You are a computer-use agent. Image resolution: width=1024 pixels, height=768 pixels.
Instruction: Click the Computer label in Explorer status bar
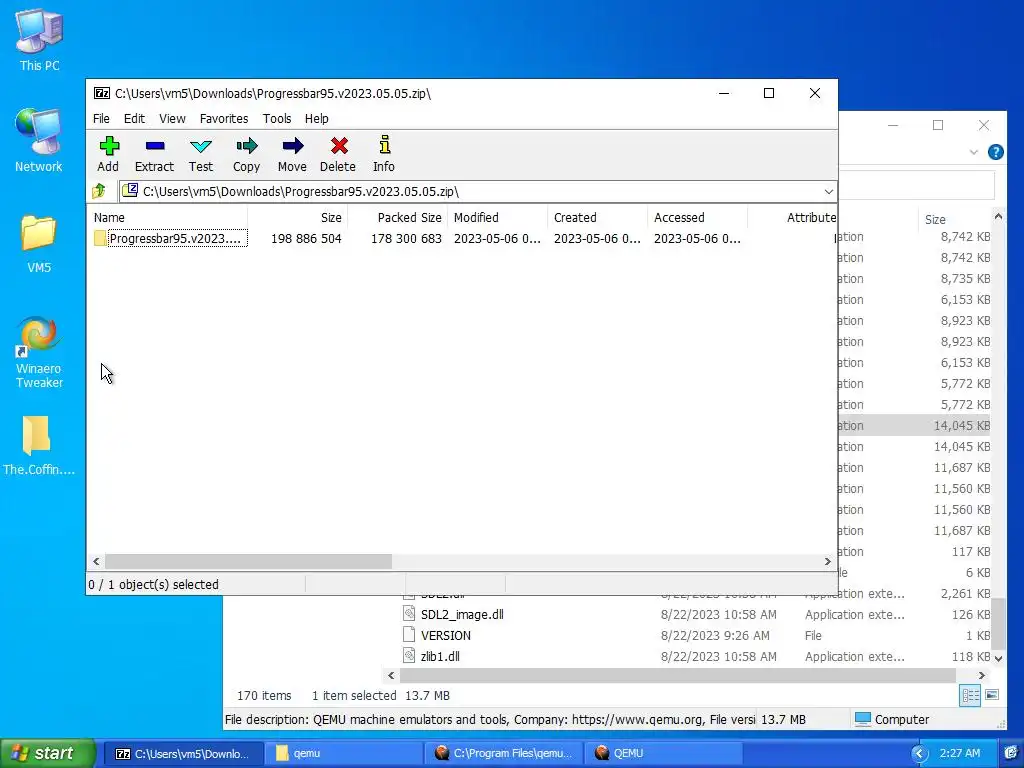point(901,720)
